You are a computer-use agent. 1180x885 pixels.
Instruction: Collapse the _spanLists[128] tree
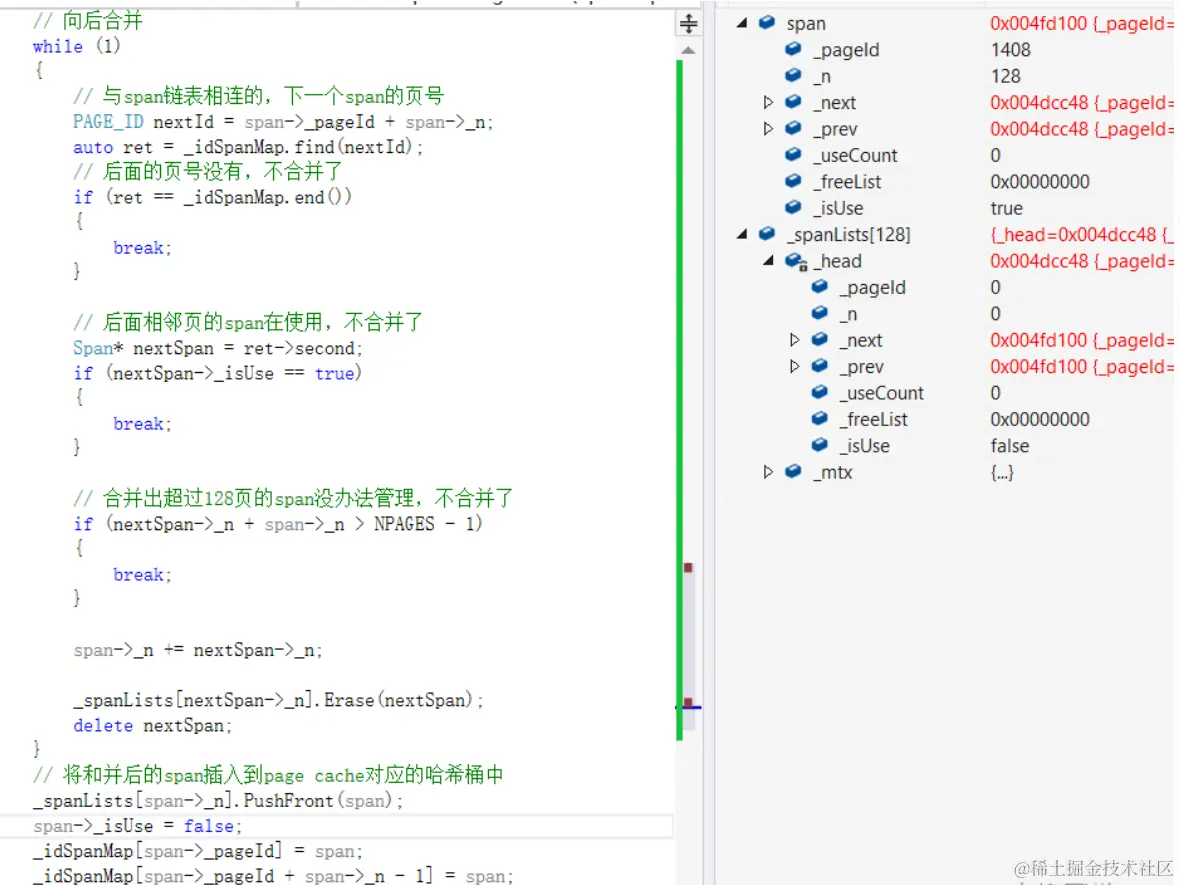pos(742,234)
